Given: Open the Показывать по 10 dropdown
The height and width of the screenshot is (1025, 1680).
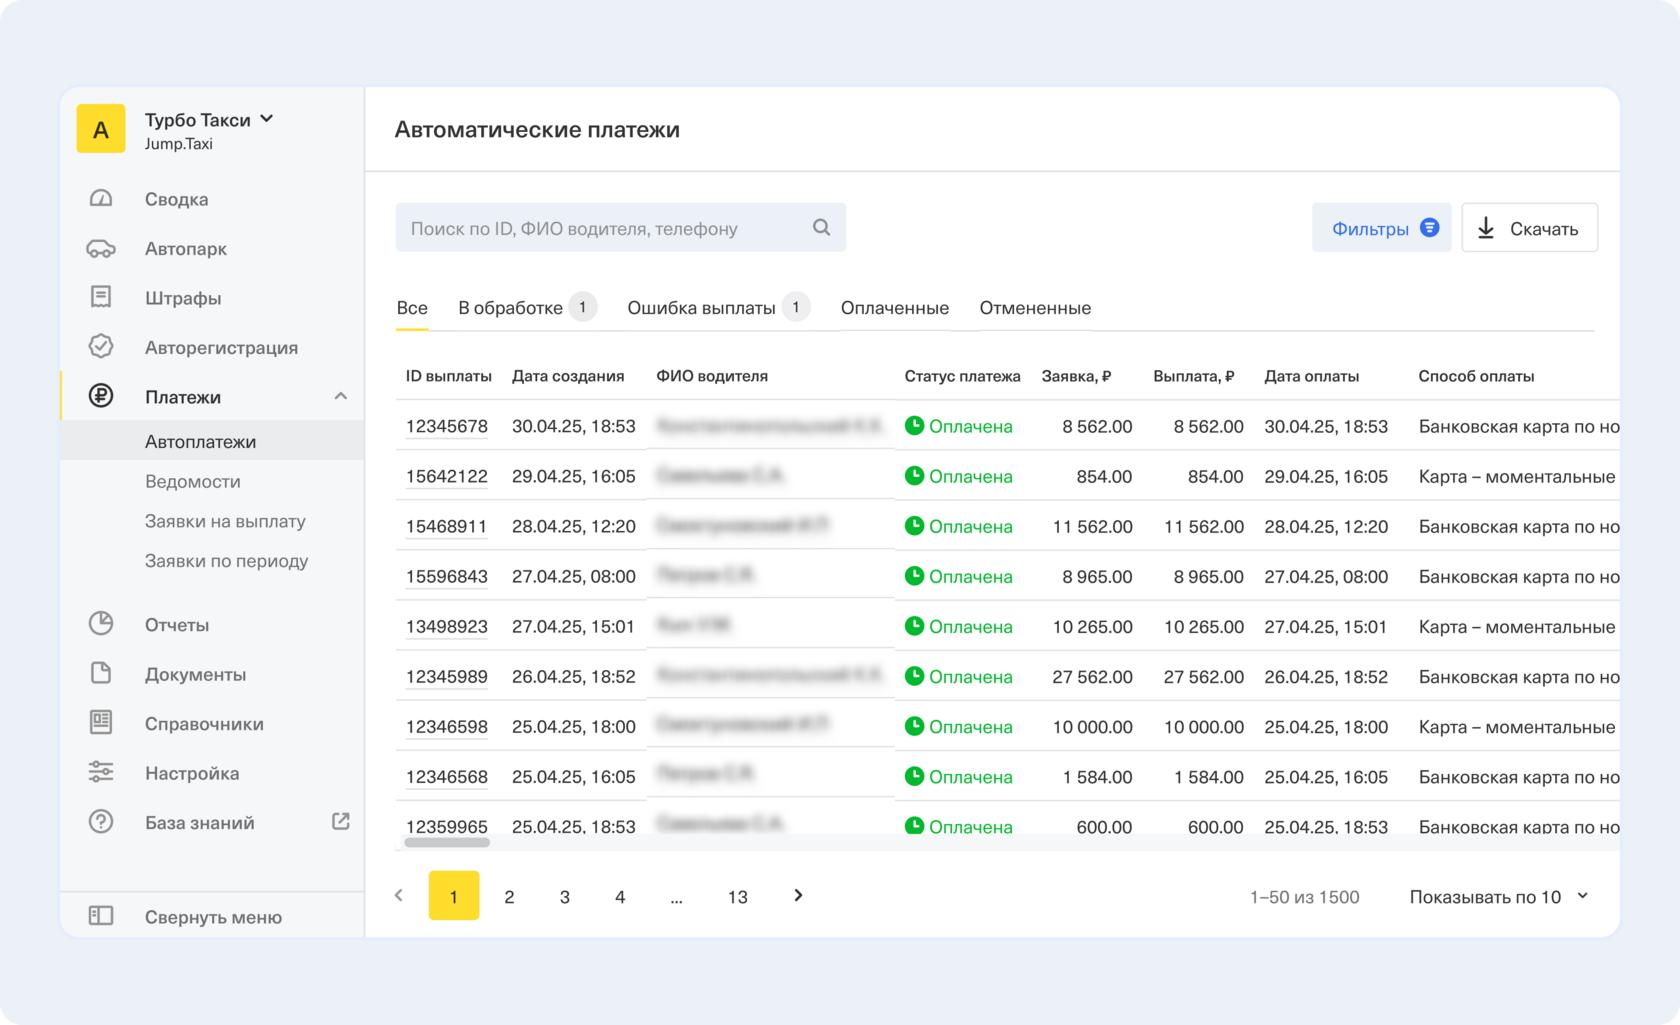Looking at the screenshot, I should click(x=1498, y=896).
